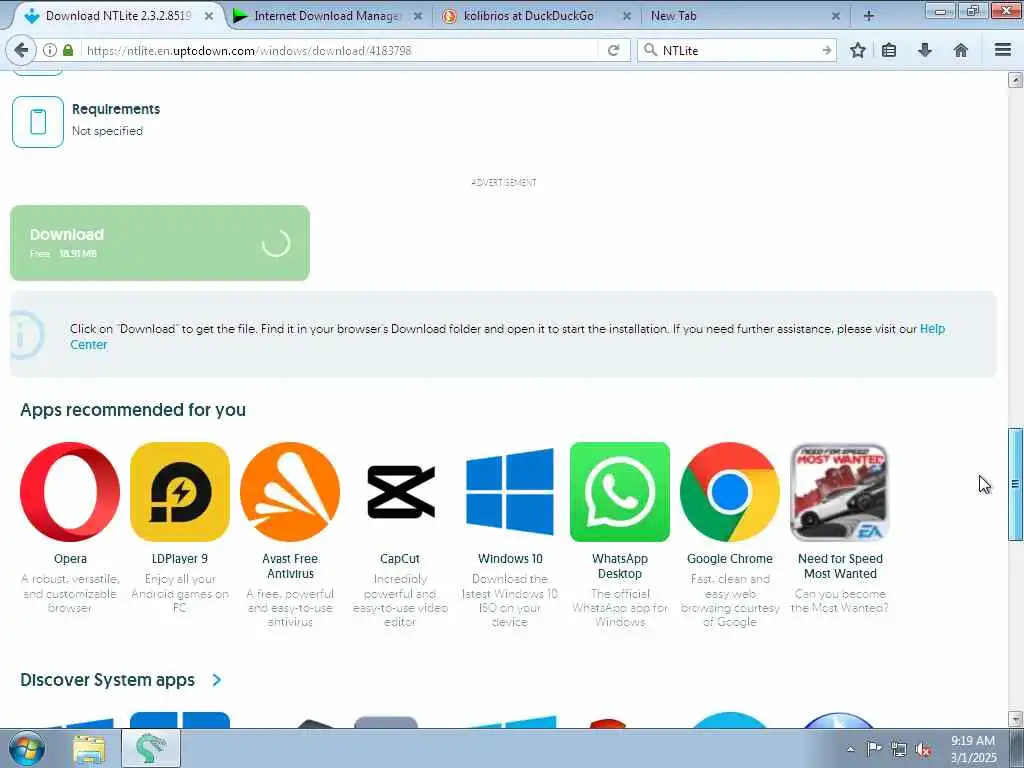Image resolution: width=1024 pixels, height=768 pixels.
Task: Open the hamburger menu
Action: (x=1003, y=50)
